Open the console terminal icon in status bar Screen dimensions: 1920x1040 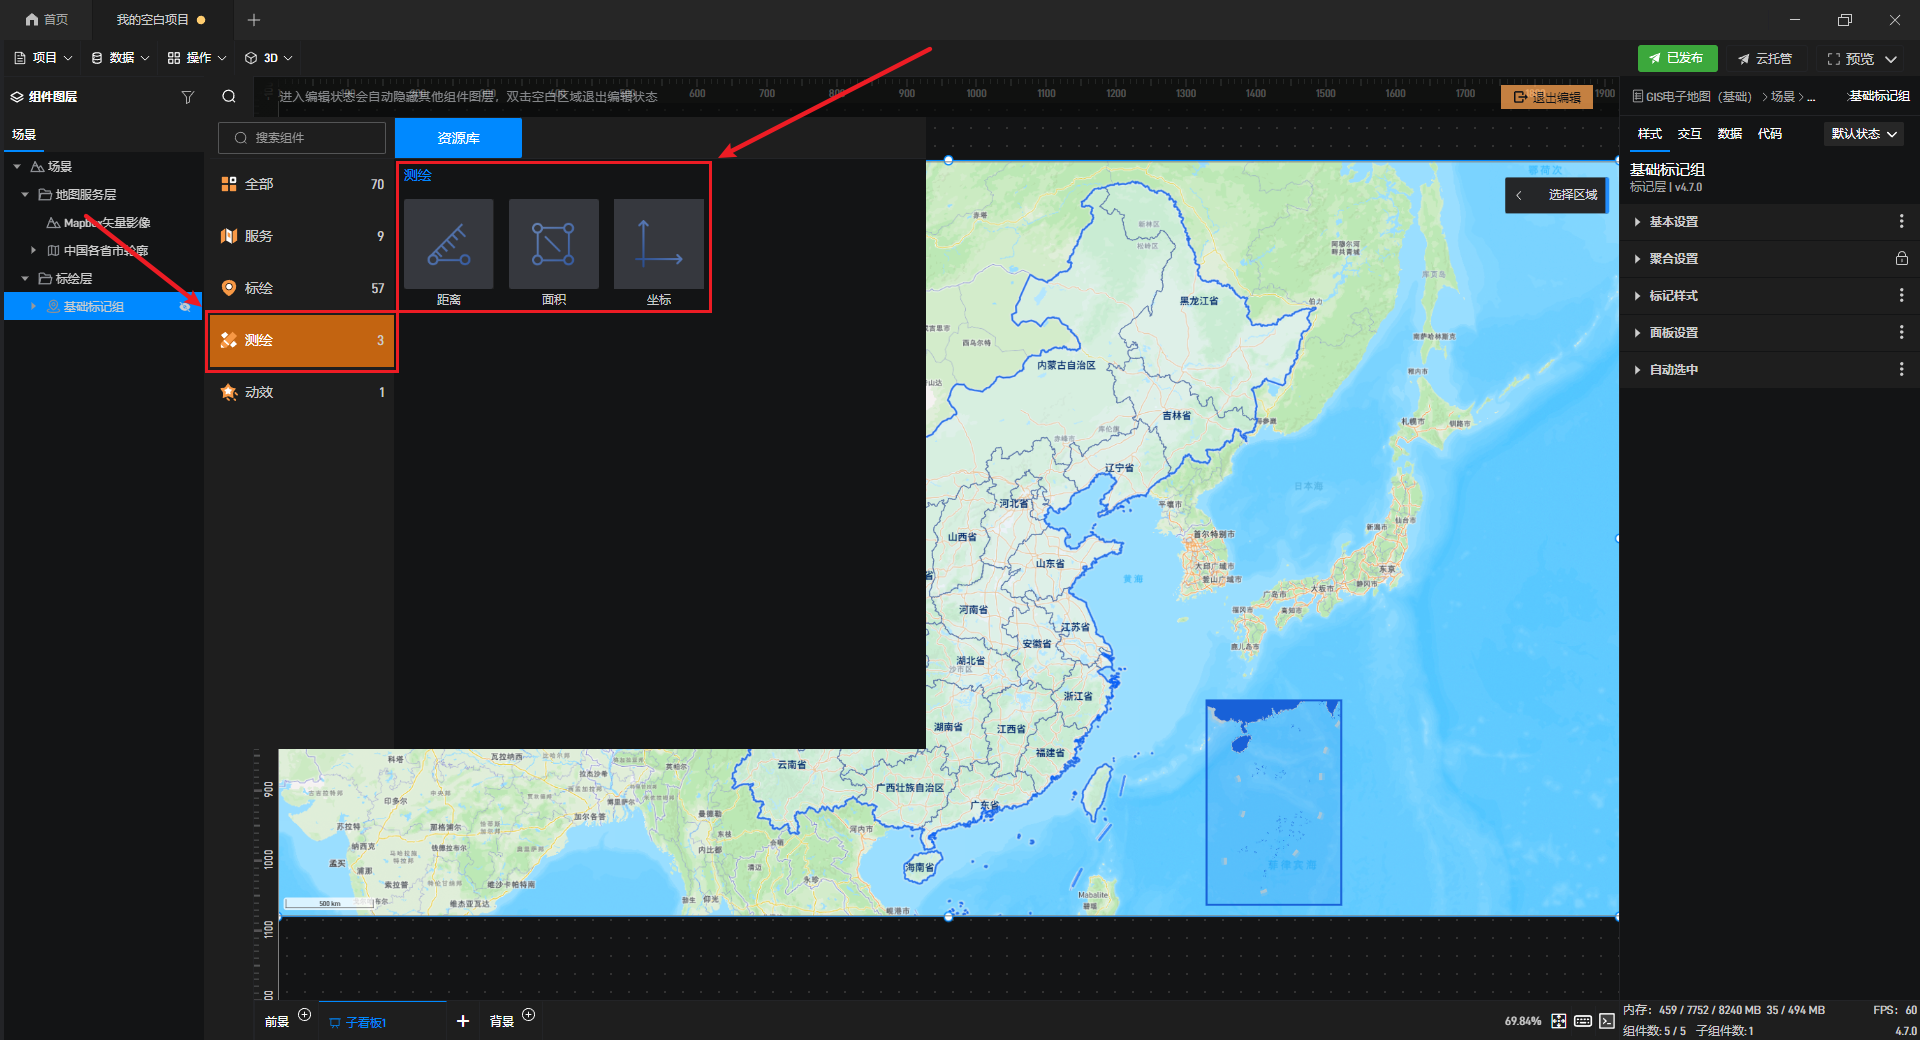pyautogui.click(x=1607, y=1021)
